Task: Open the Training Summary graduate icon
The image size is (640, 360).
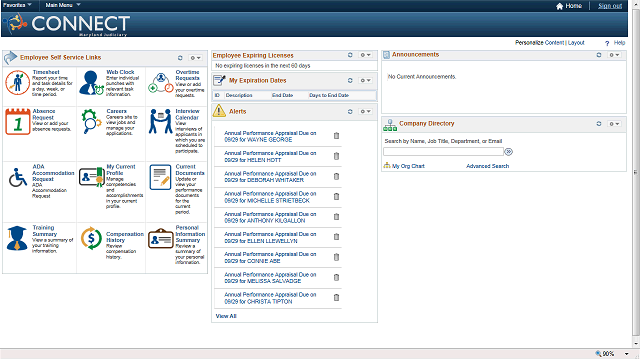Action: pyautogui.click(x=17, y=238)
